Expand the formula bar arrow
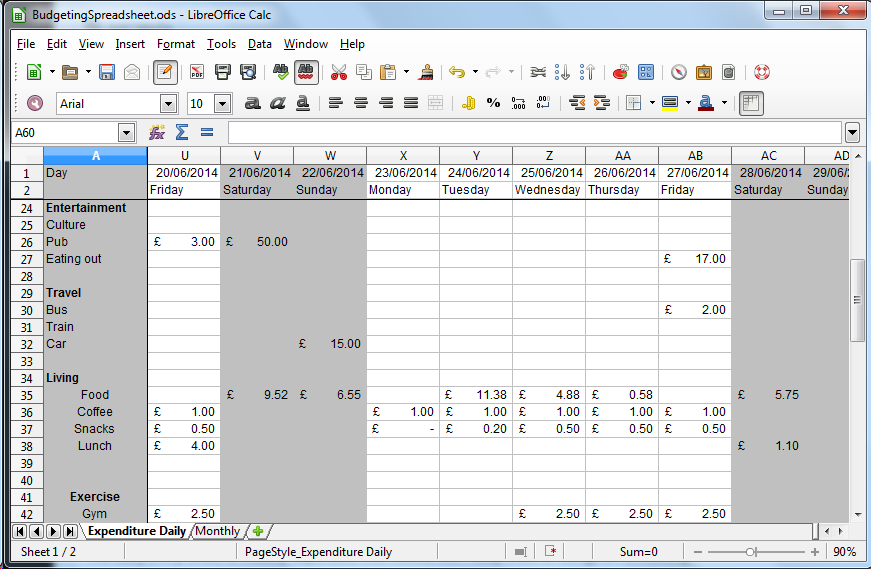Viewport: 871px width, 569px height. click(x=852, y=133)
